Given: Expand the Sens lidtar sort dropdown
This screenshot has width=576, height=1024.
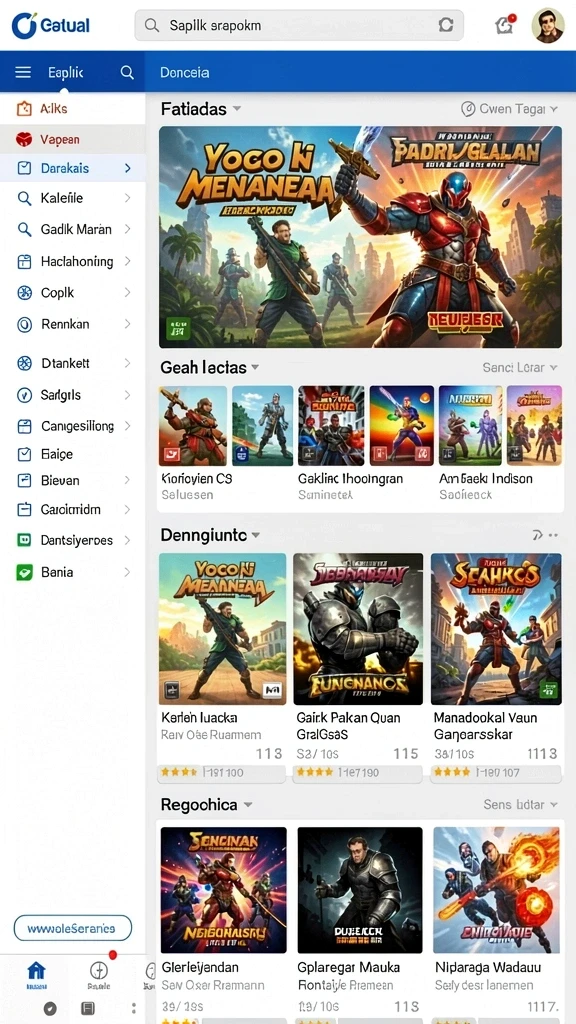Looking at the screenshot, I should point(520,805).
